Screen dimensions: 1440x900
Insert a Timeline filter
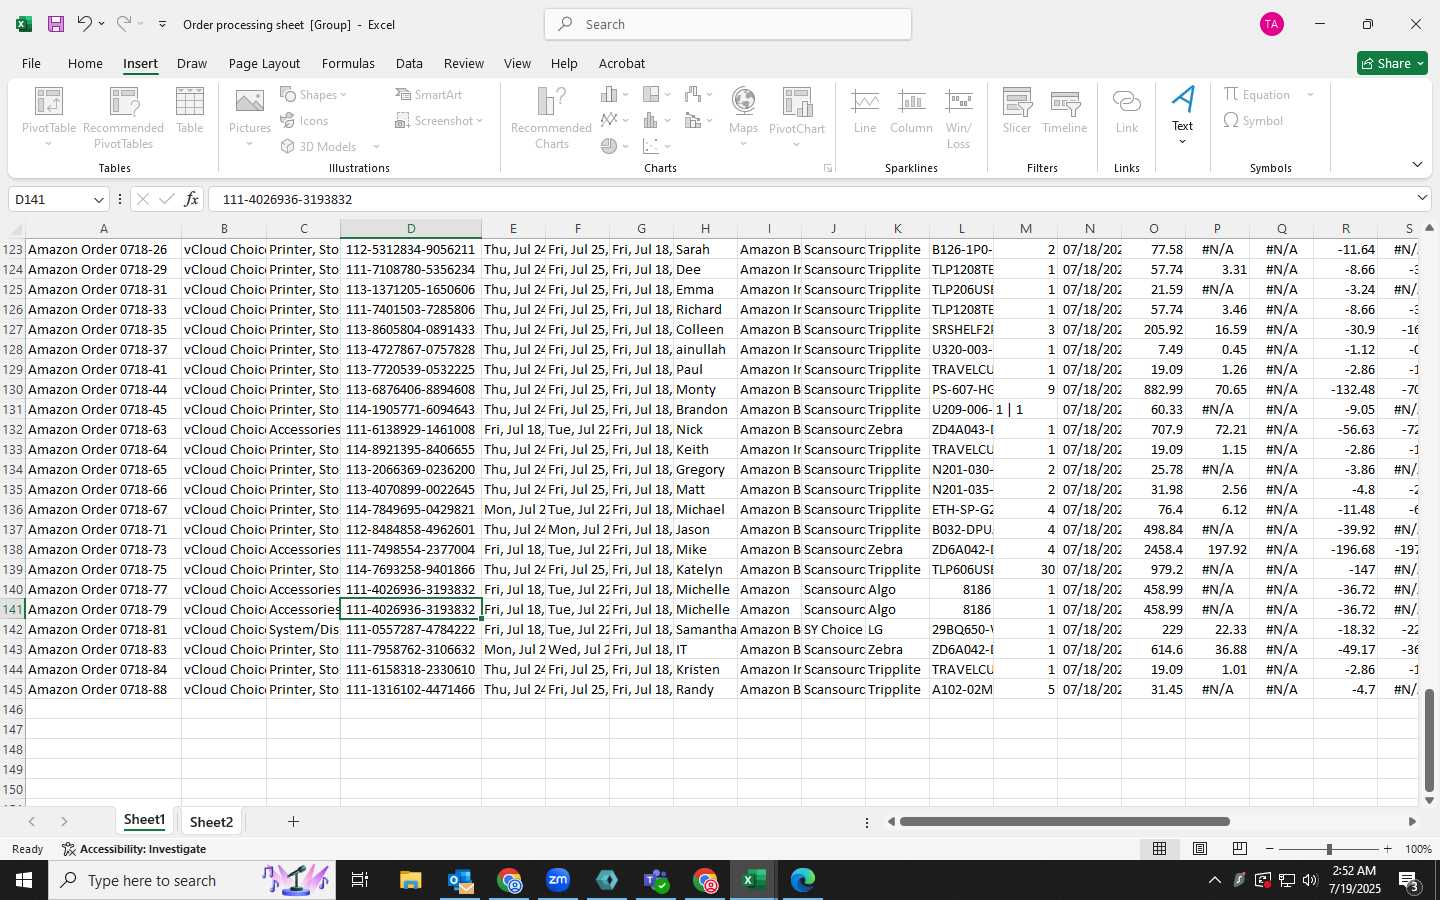point(1065,112)
